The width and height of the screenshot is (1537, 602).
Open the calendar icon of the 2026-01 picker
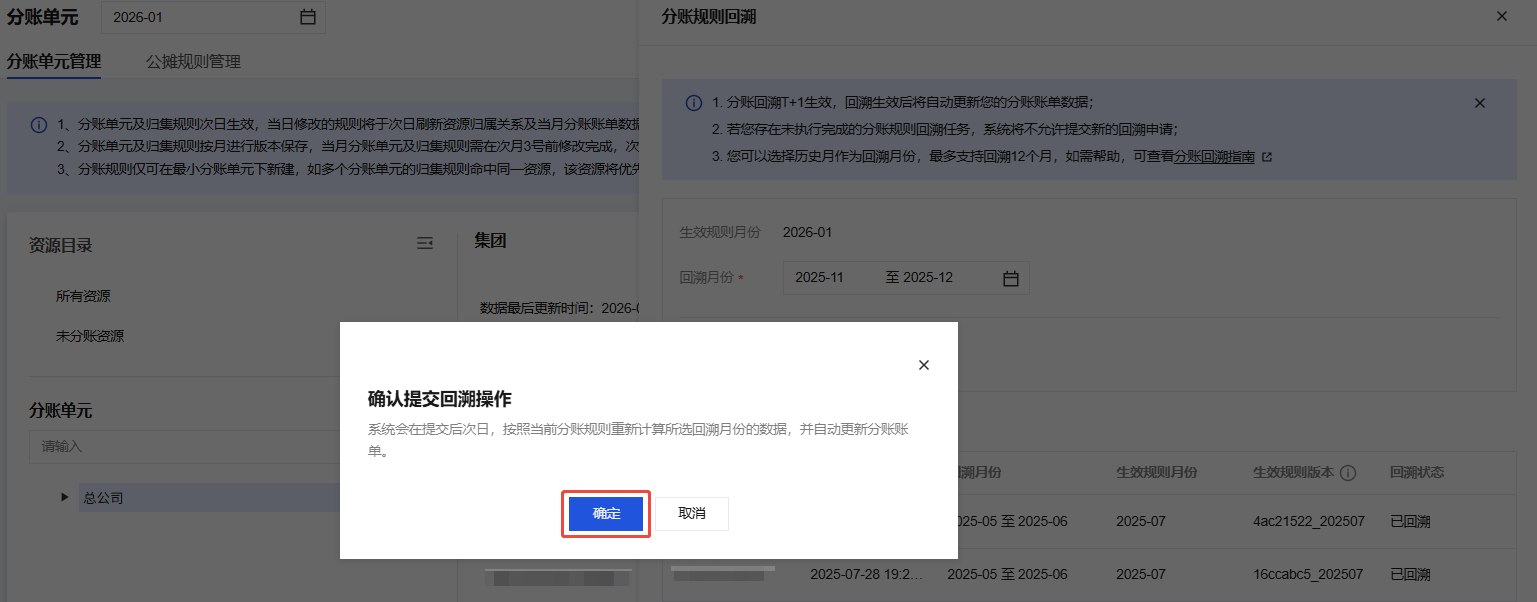[x=308, y=17]
